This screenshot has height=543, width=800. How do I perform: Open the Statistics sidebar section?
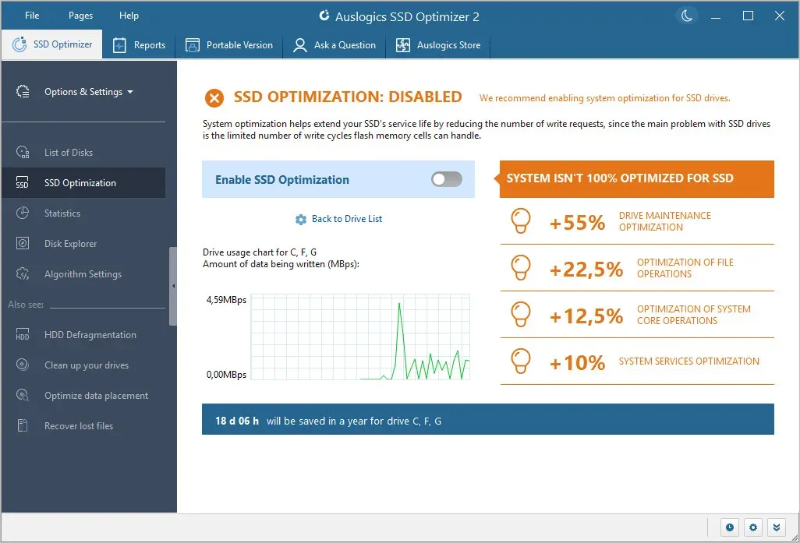(62, 213)
